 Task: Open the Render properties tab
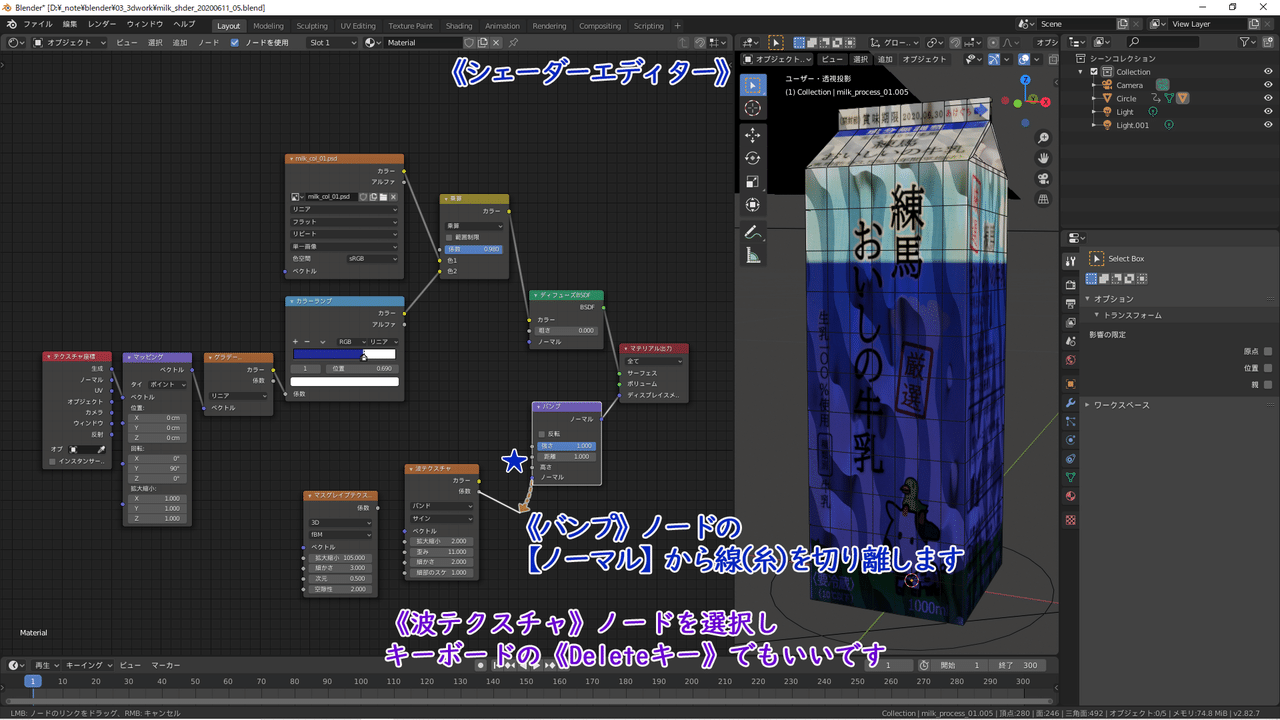click(1071, 285)
